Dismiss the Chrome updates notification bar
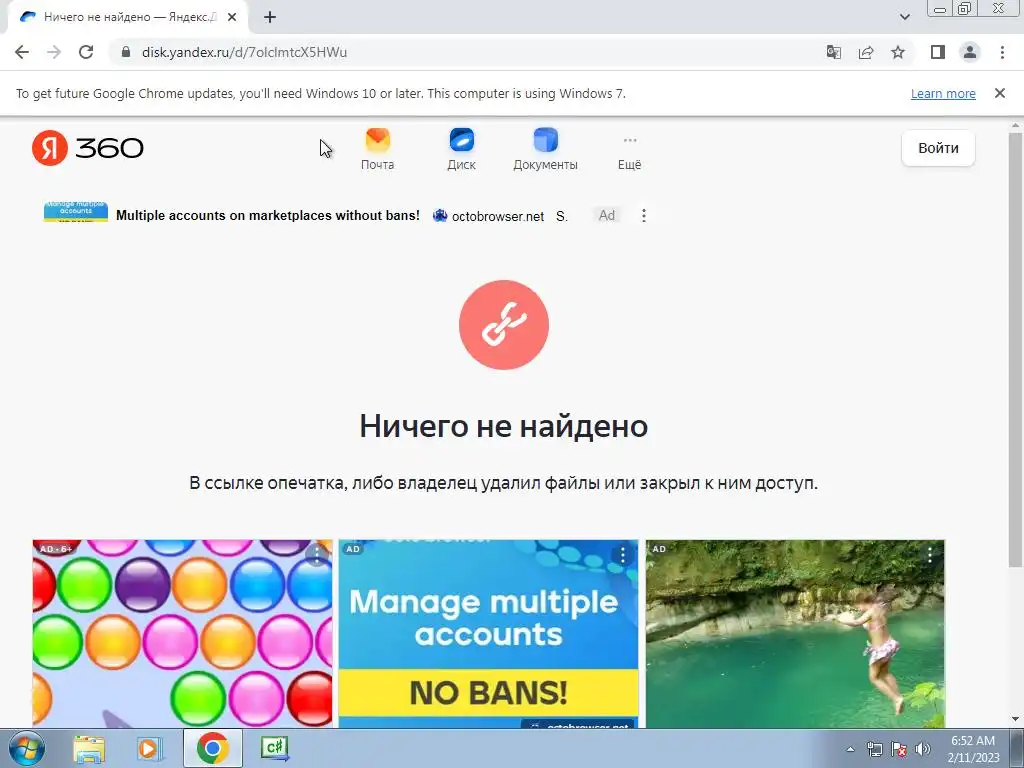 point(1000,93)
